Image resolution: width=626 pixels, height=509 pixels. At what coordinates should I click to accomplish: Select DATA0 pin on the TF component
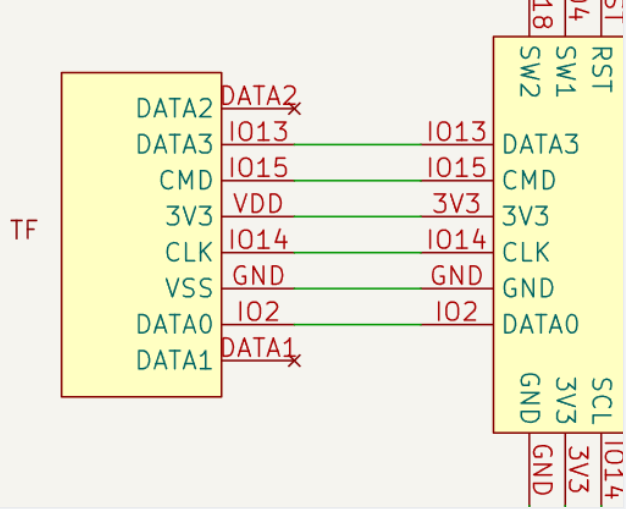pyautogui.click(x=175, y=325)
